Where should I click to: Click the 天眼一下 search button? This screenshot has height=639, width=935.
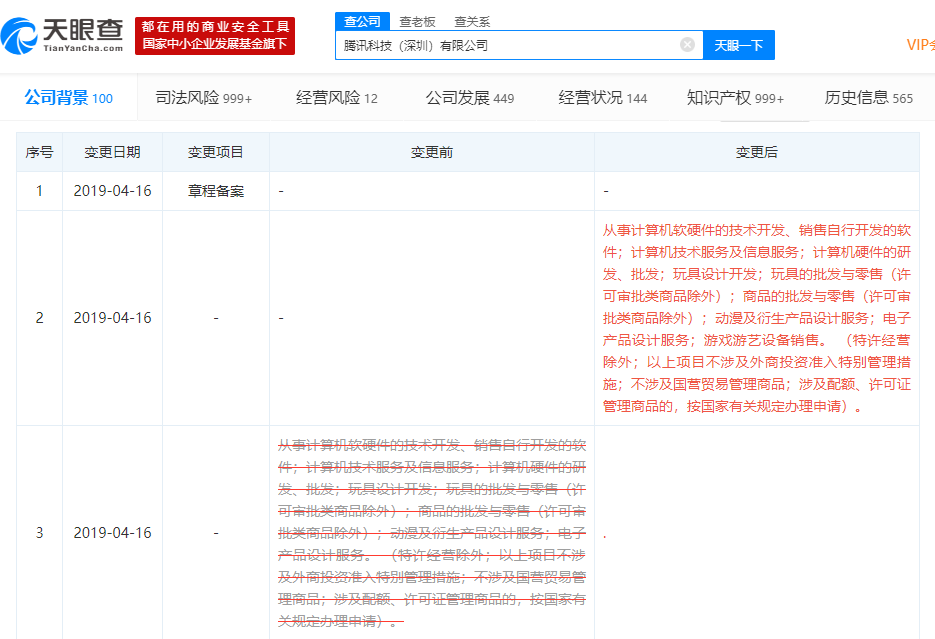[x=739, y=45]
